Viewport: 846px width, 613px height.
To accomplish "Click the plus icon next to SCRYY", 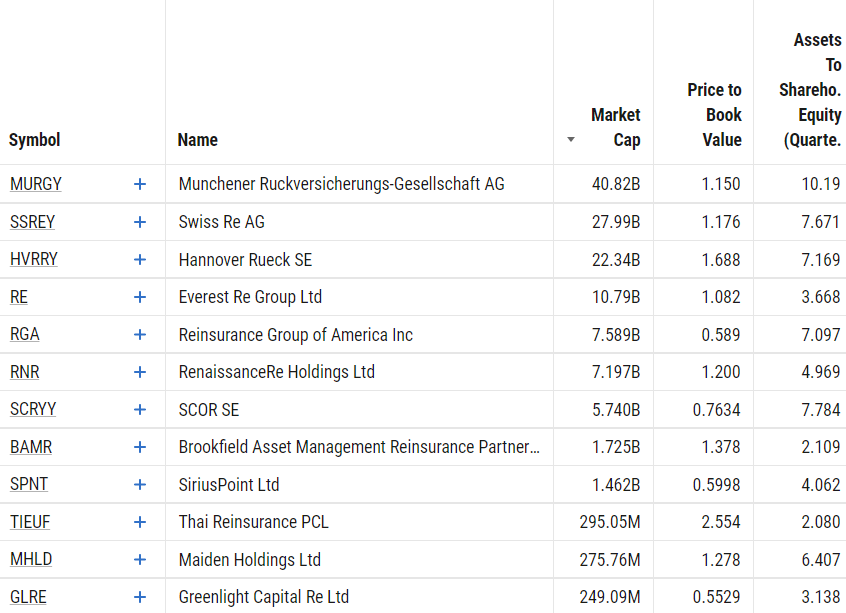I will (x=140, y=410).
